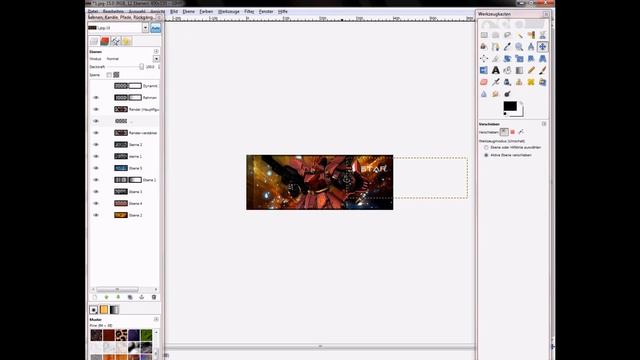The image size is (640, 360).
Task: Select the Text tool
Action: (x=496, y=71)
